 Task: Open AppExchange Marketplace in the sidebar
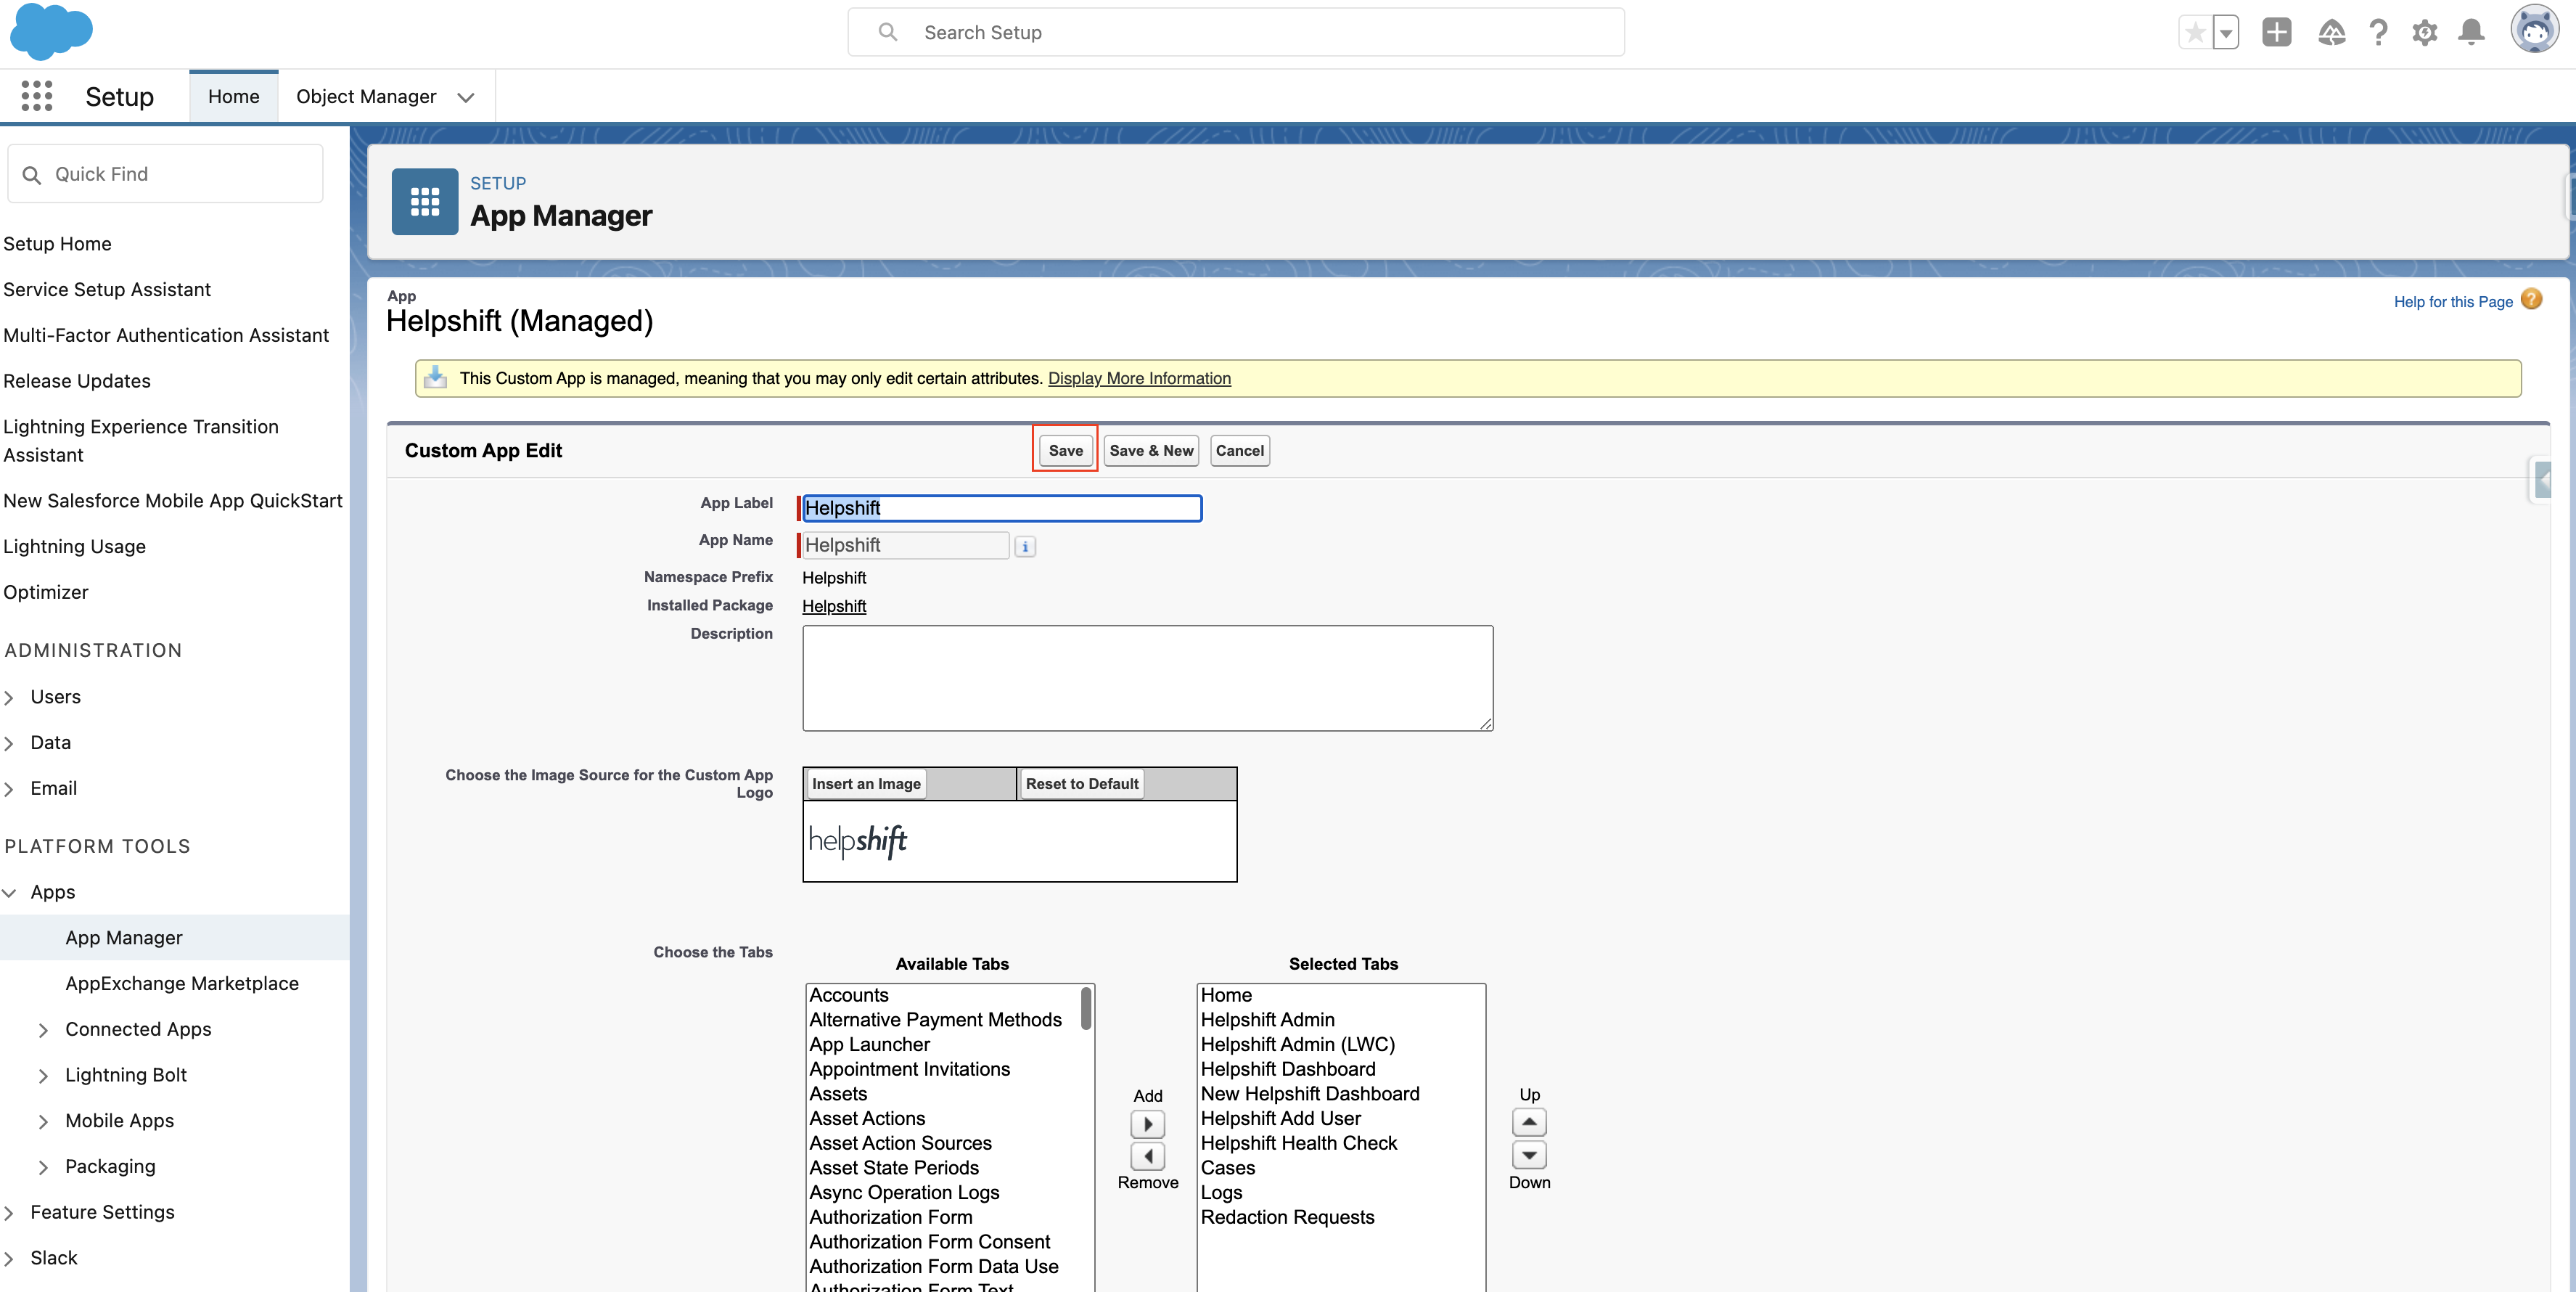click(181, 983)
